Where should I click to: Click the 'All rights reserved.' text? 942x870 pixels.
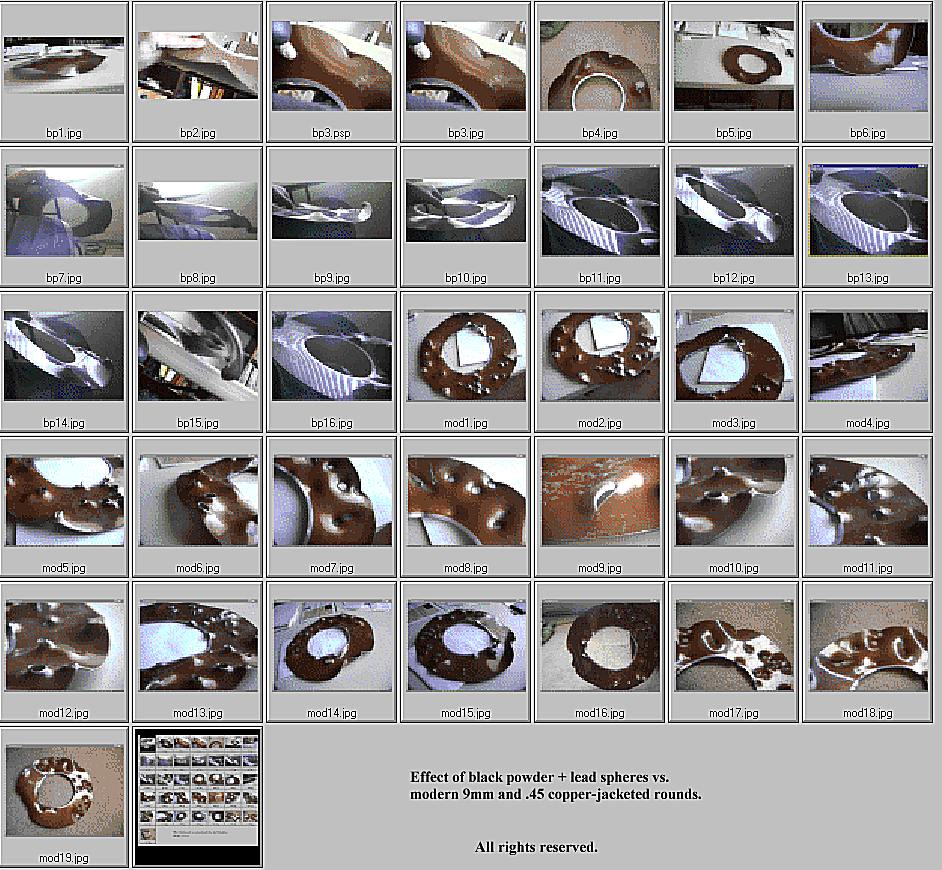[536, 847]
